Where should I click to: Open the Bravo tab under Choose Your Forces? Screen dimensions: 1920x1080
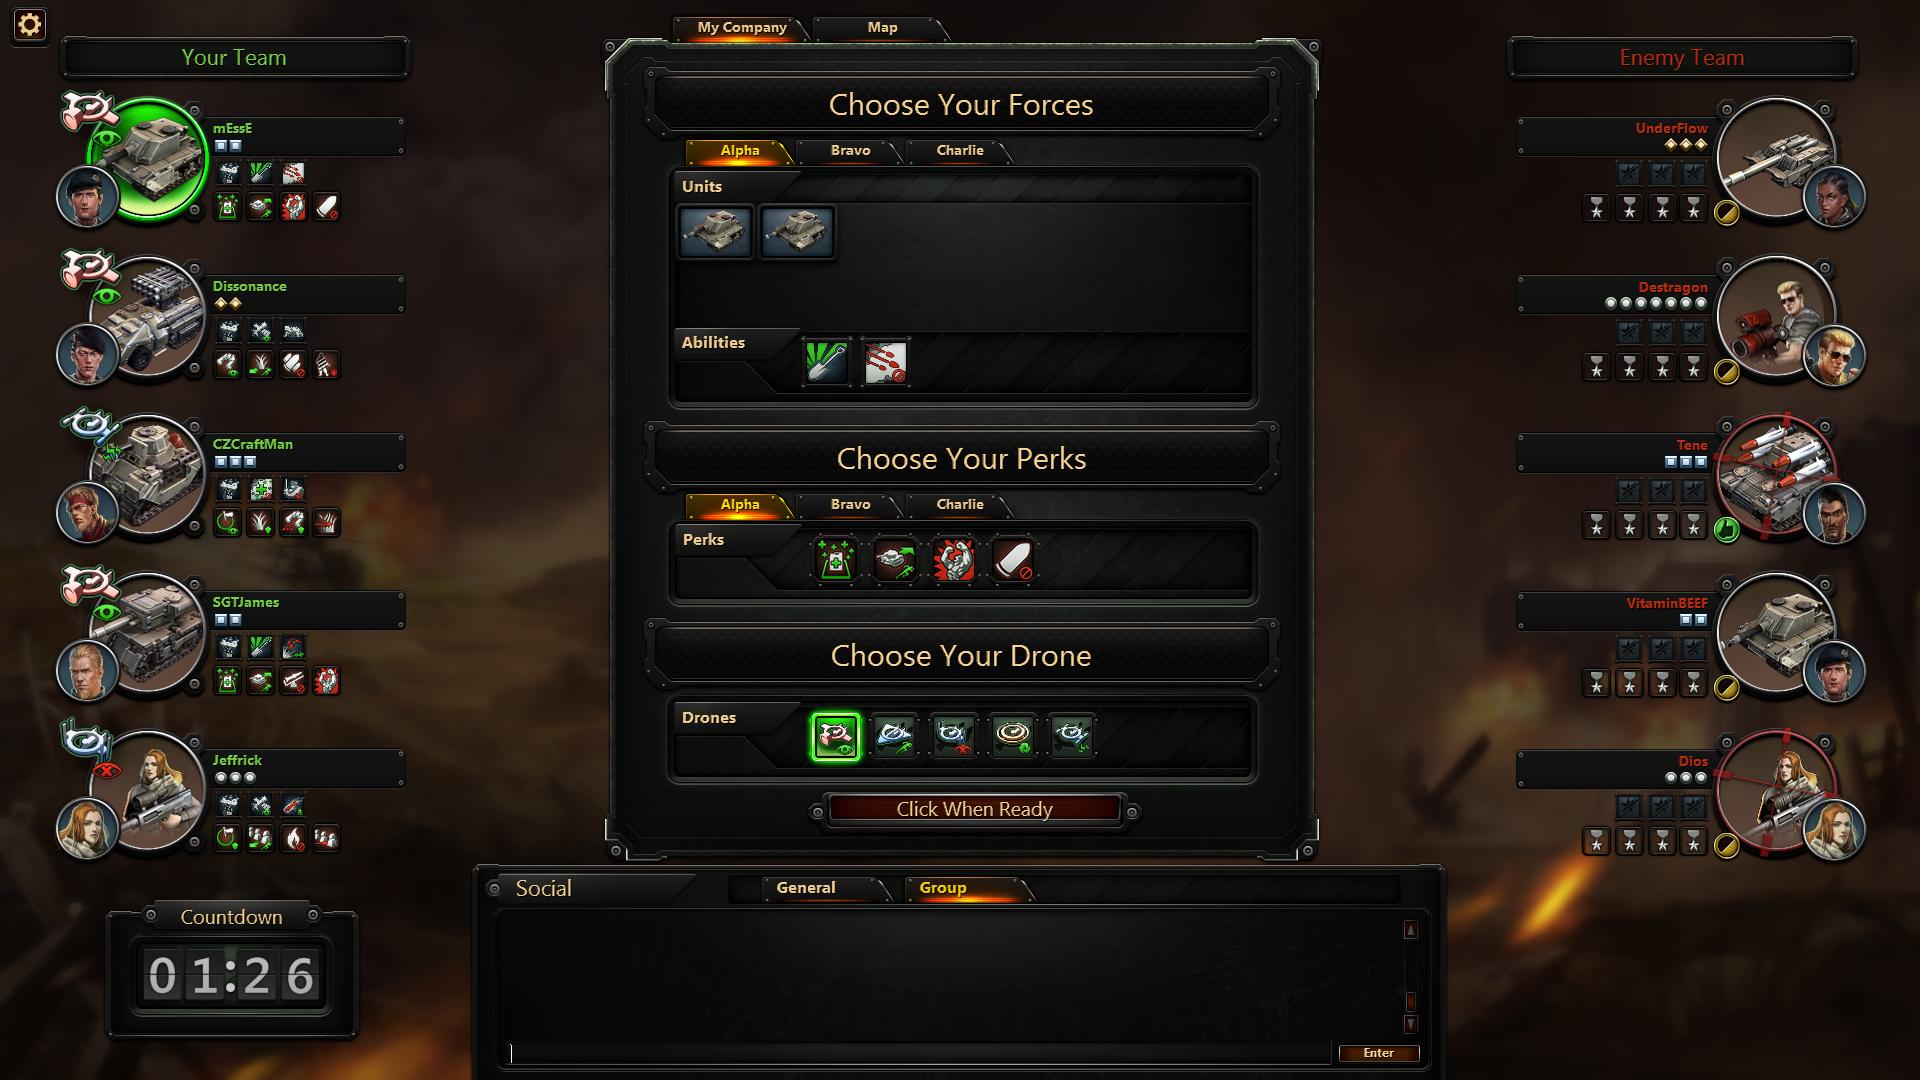(850, 151)
